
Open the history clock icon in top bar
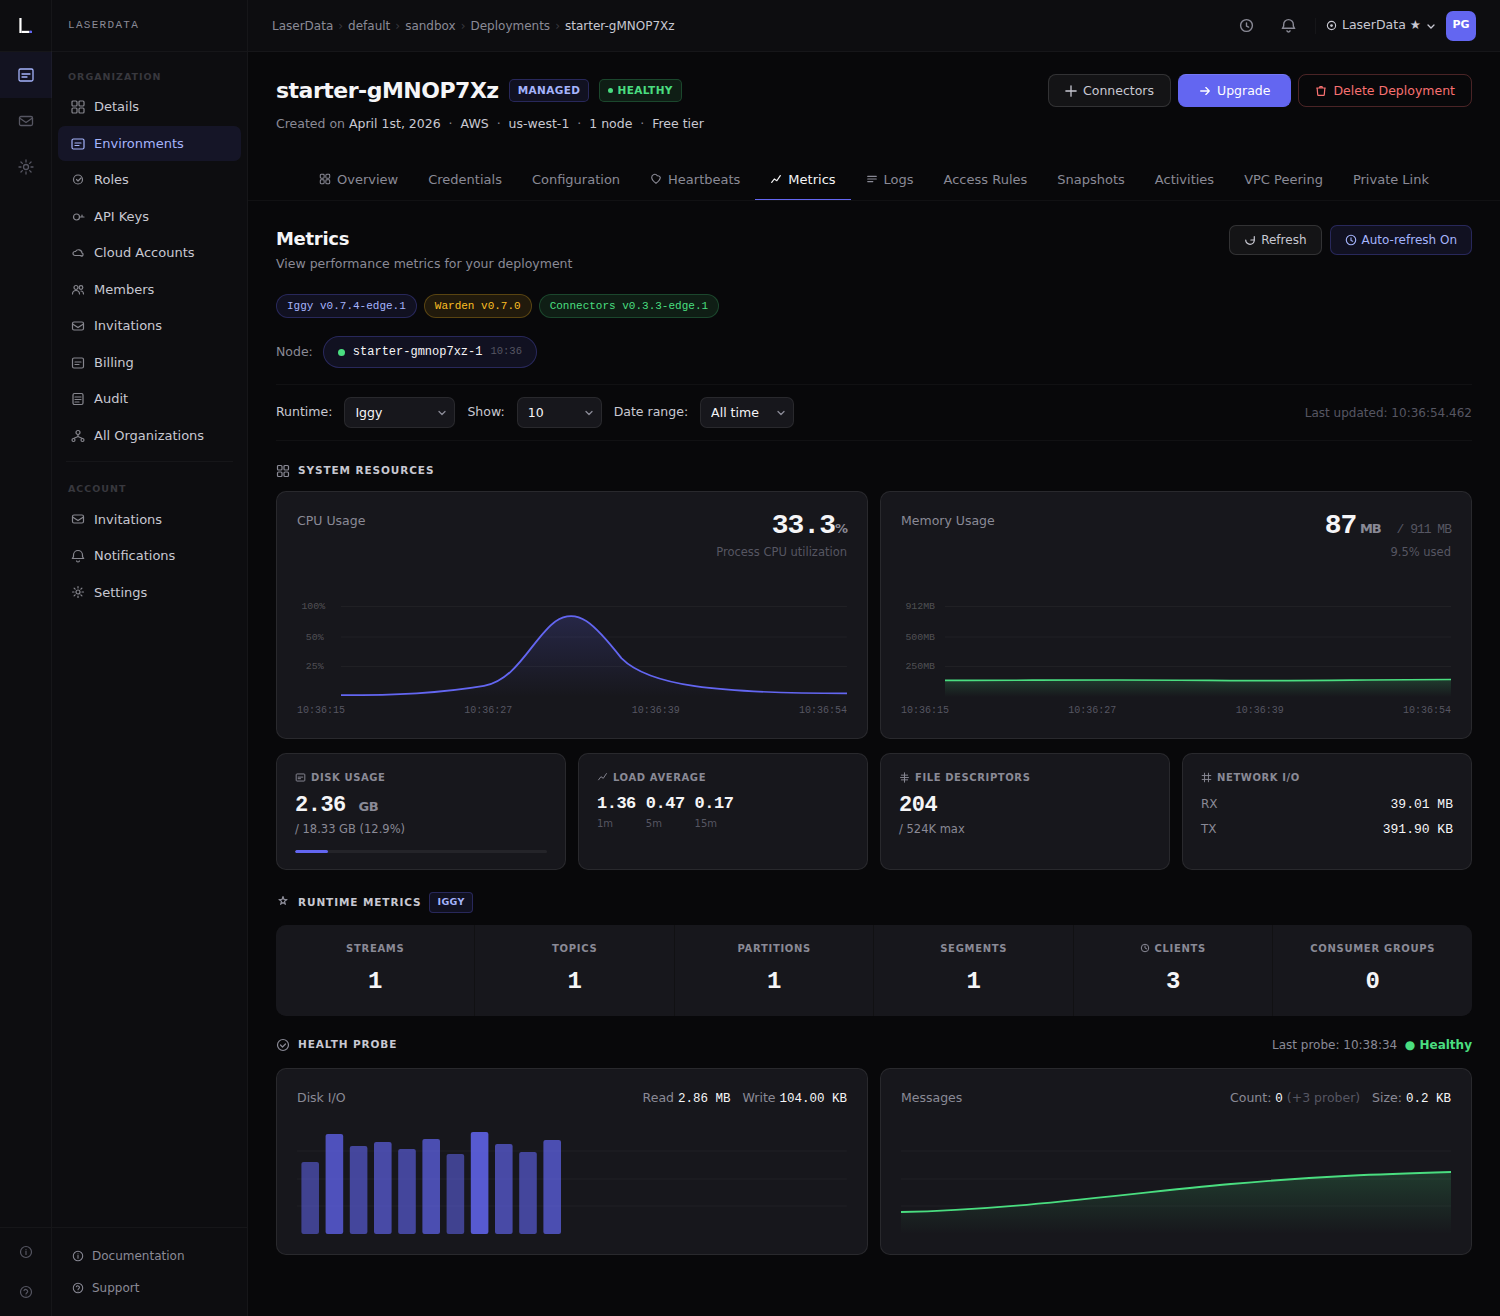[1246, 25]
